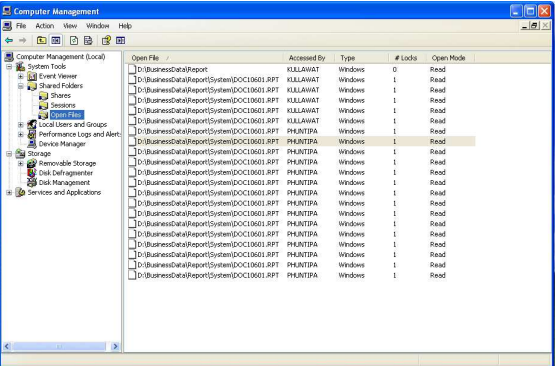Click the Forward arrow toolbar button
The image size is (556, 366).
[22, 40]
